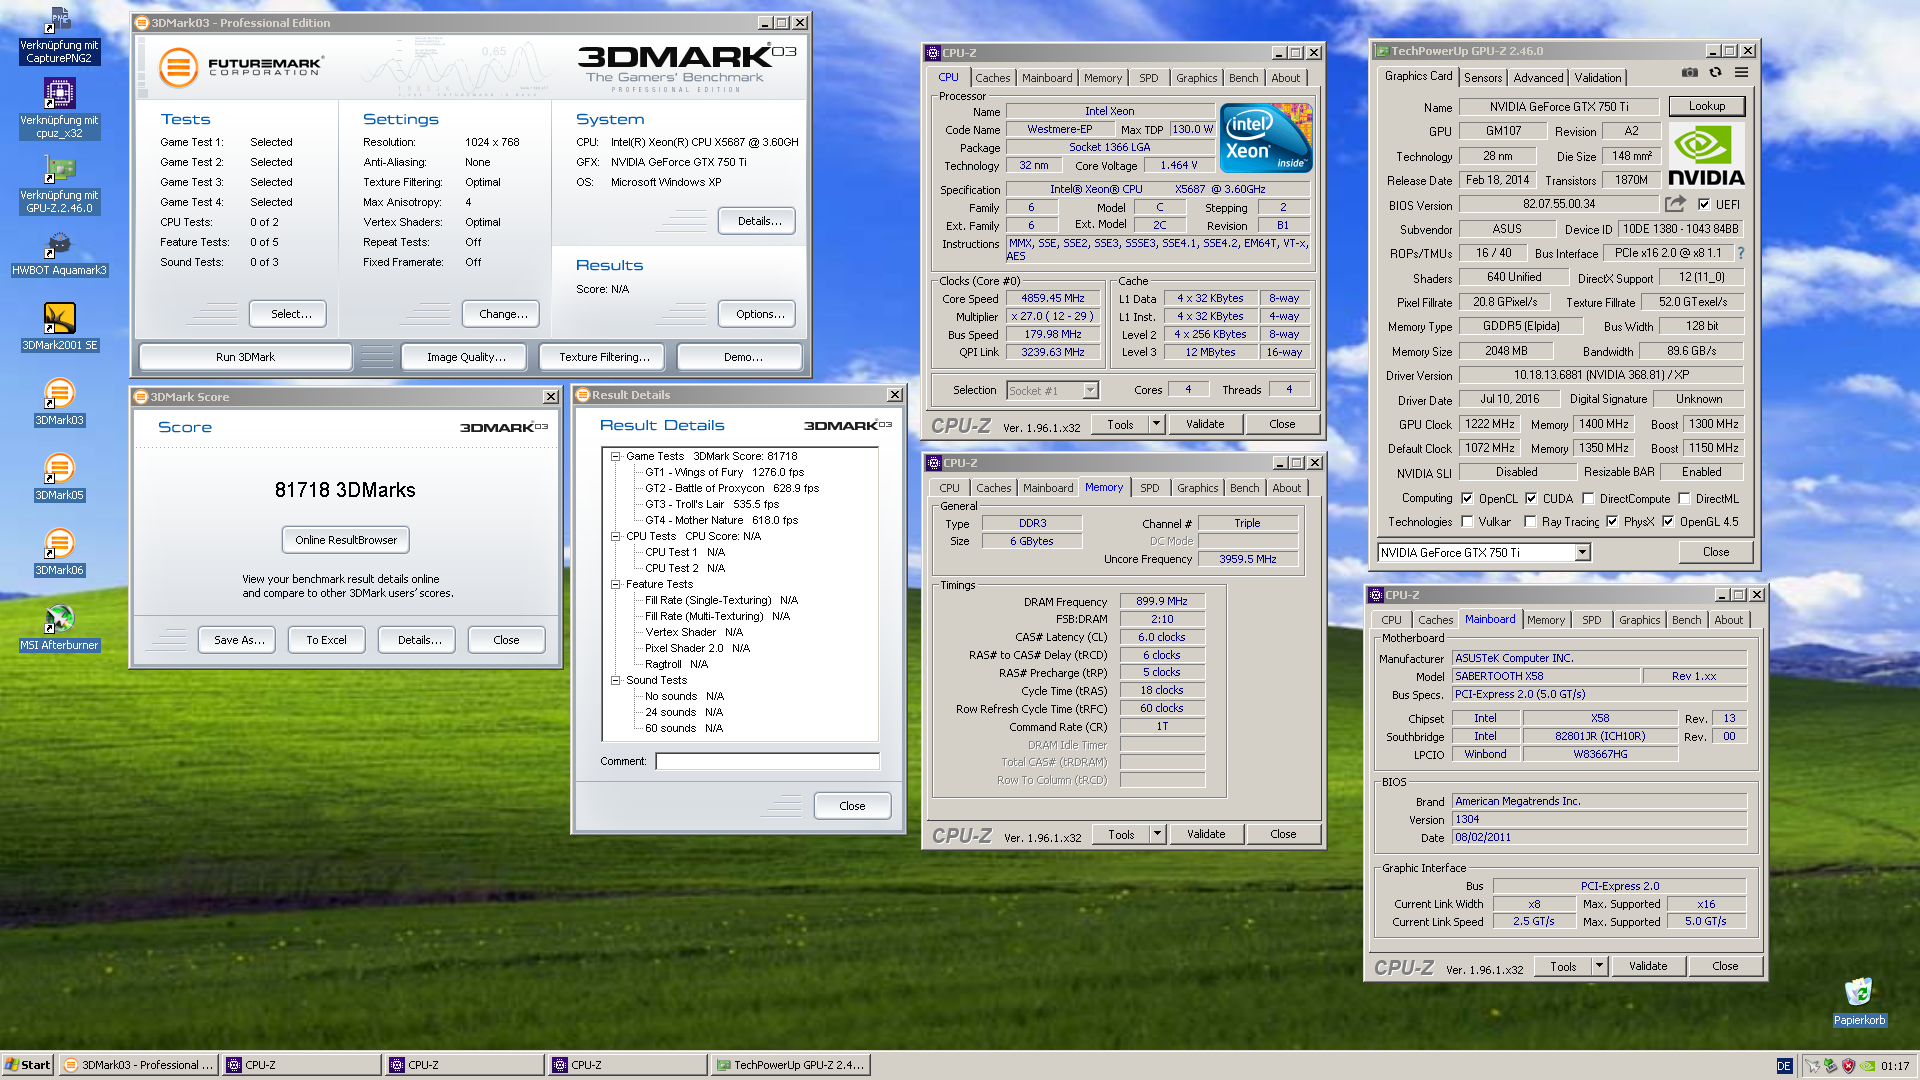1920x1080 pixels.
Task: Toggle CUDA computing checkbox
Action: pos(1531,498)
